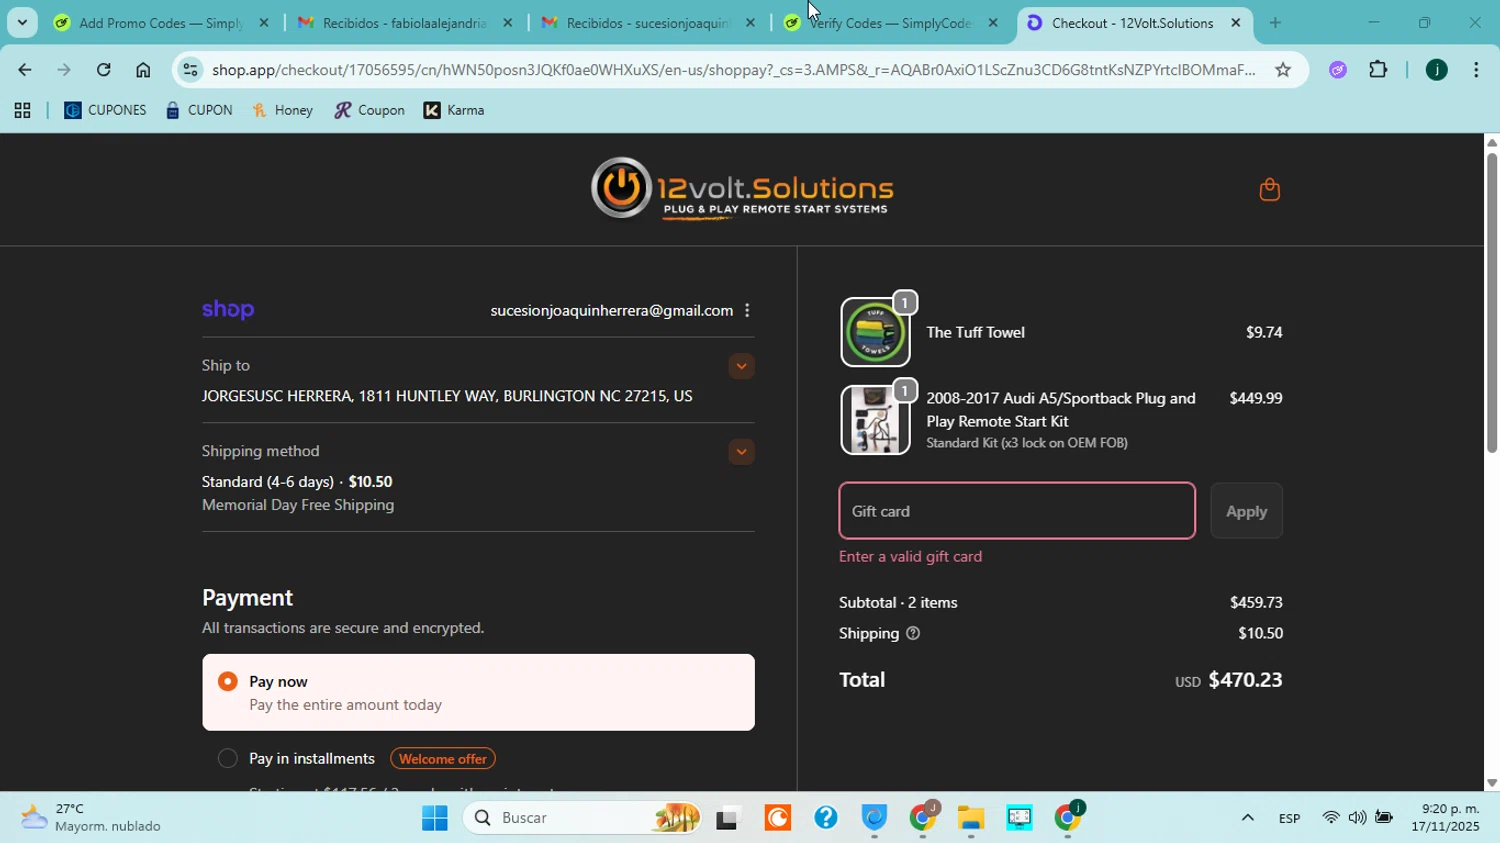Expand the Ship to address section
Screen dimensions: 1500x843
click(x=741, y=366)
